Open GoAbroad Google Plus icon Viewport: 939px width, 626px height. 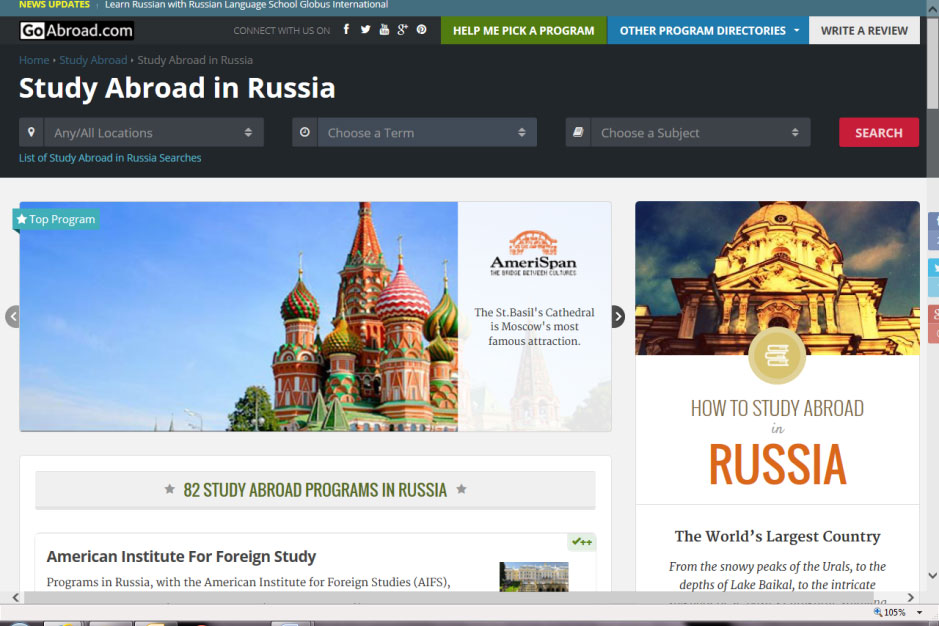[x=402, y=29]
